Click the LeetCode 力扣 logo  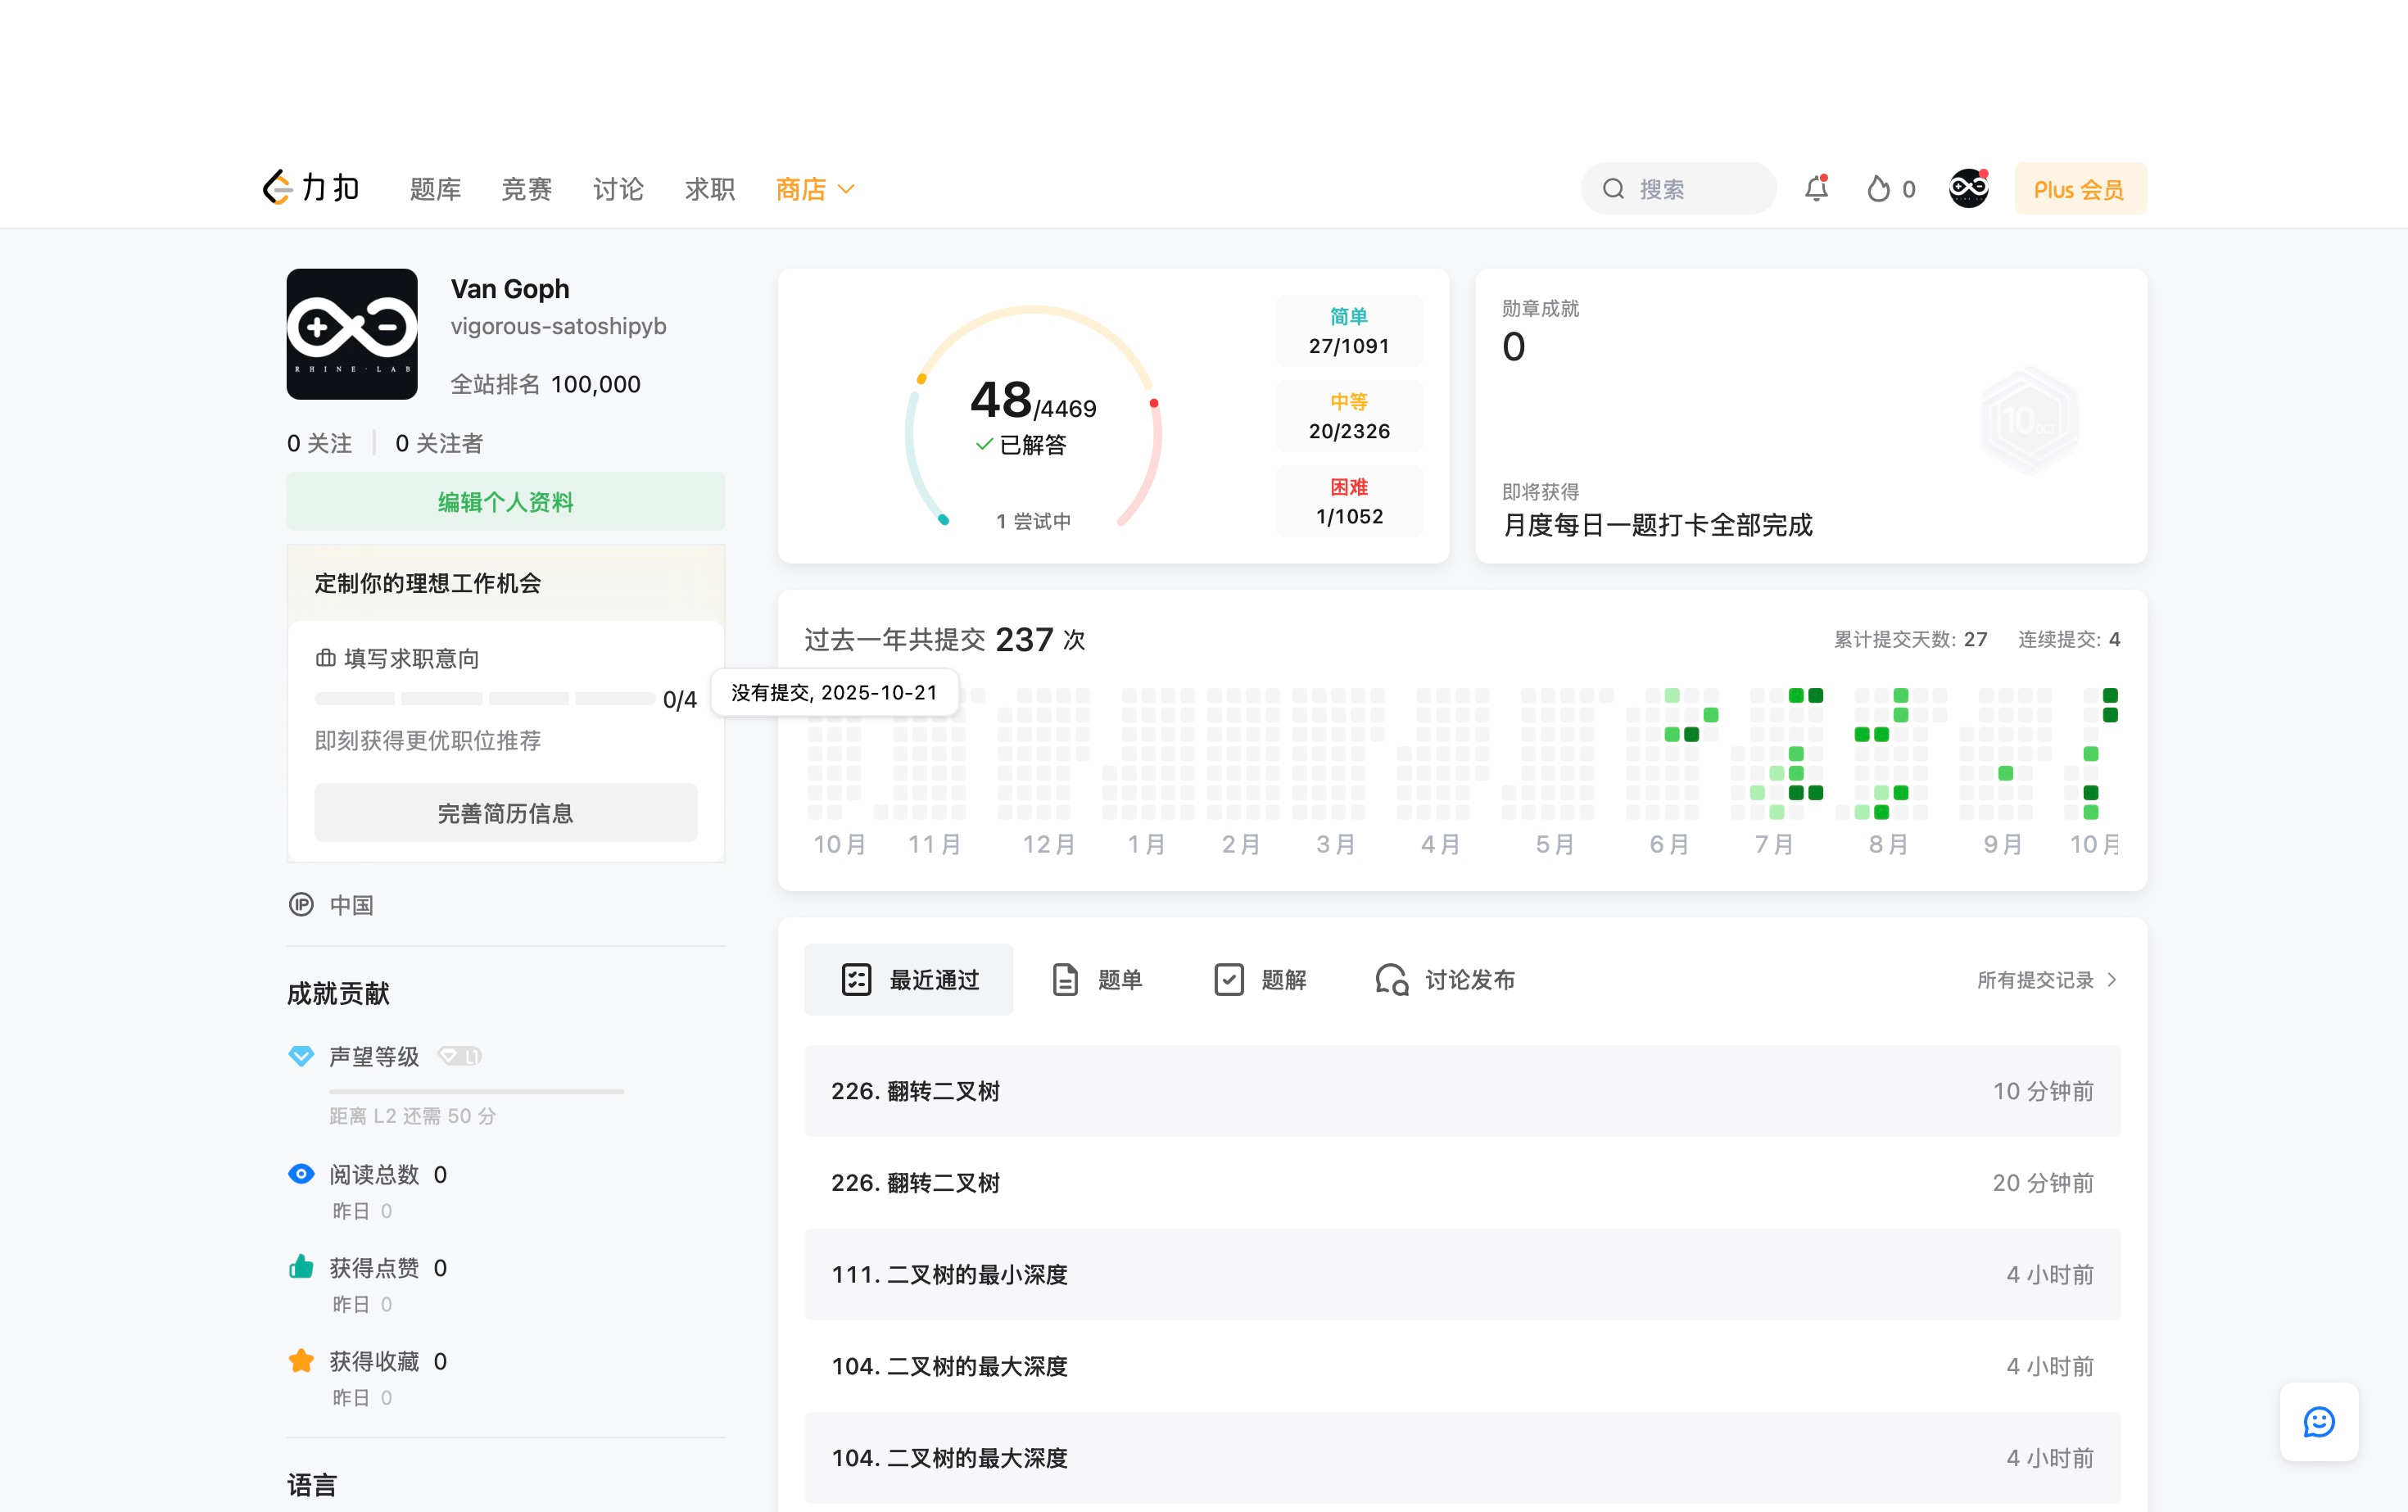(311, 188)
